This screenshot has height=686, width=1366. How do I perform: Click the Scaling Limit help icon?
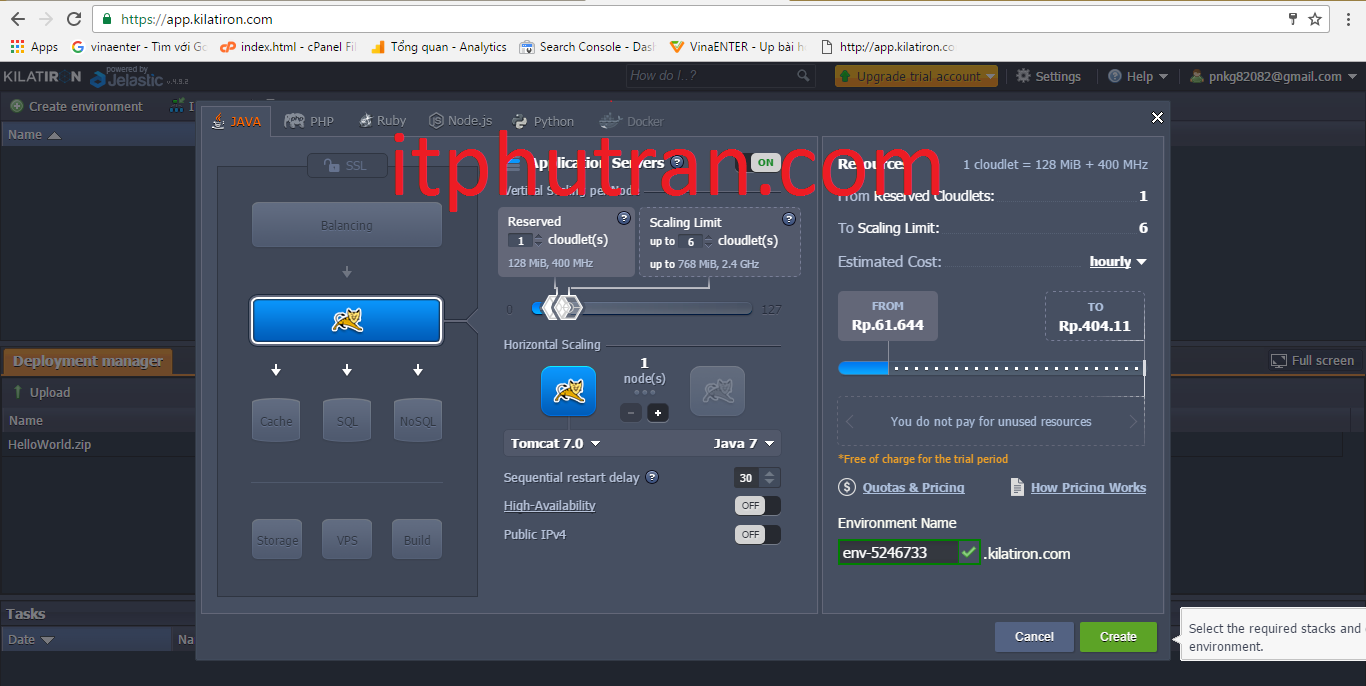coord(789,219)
